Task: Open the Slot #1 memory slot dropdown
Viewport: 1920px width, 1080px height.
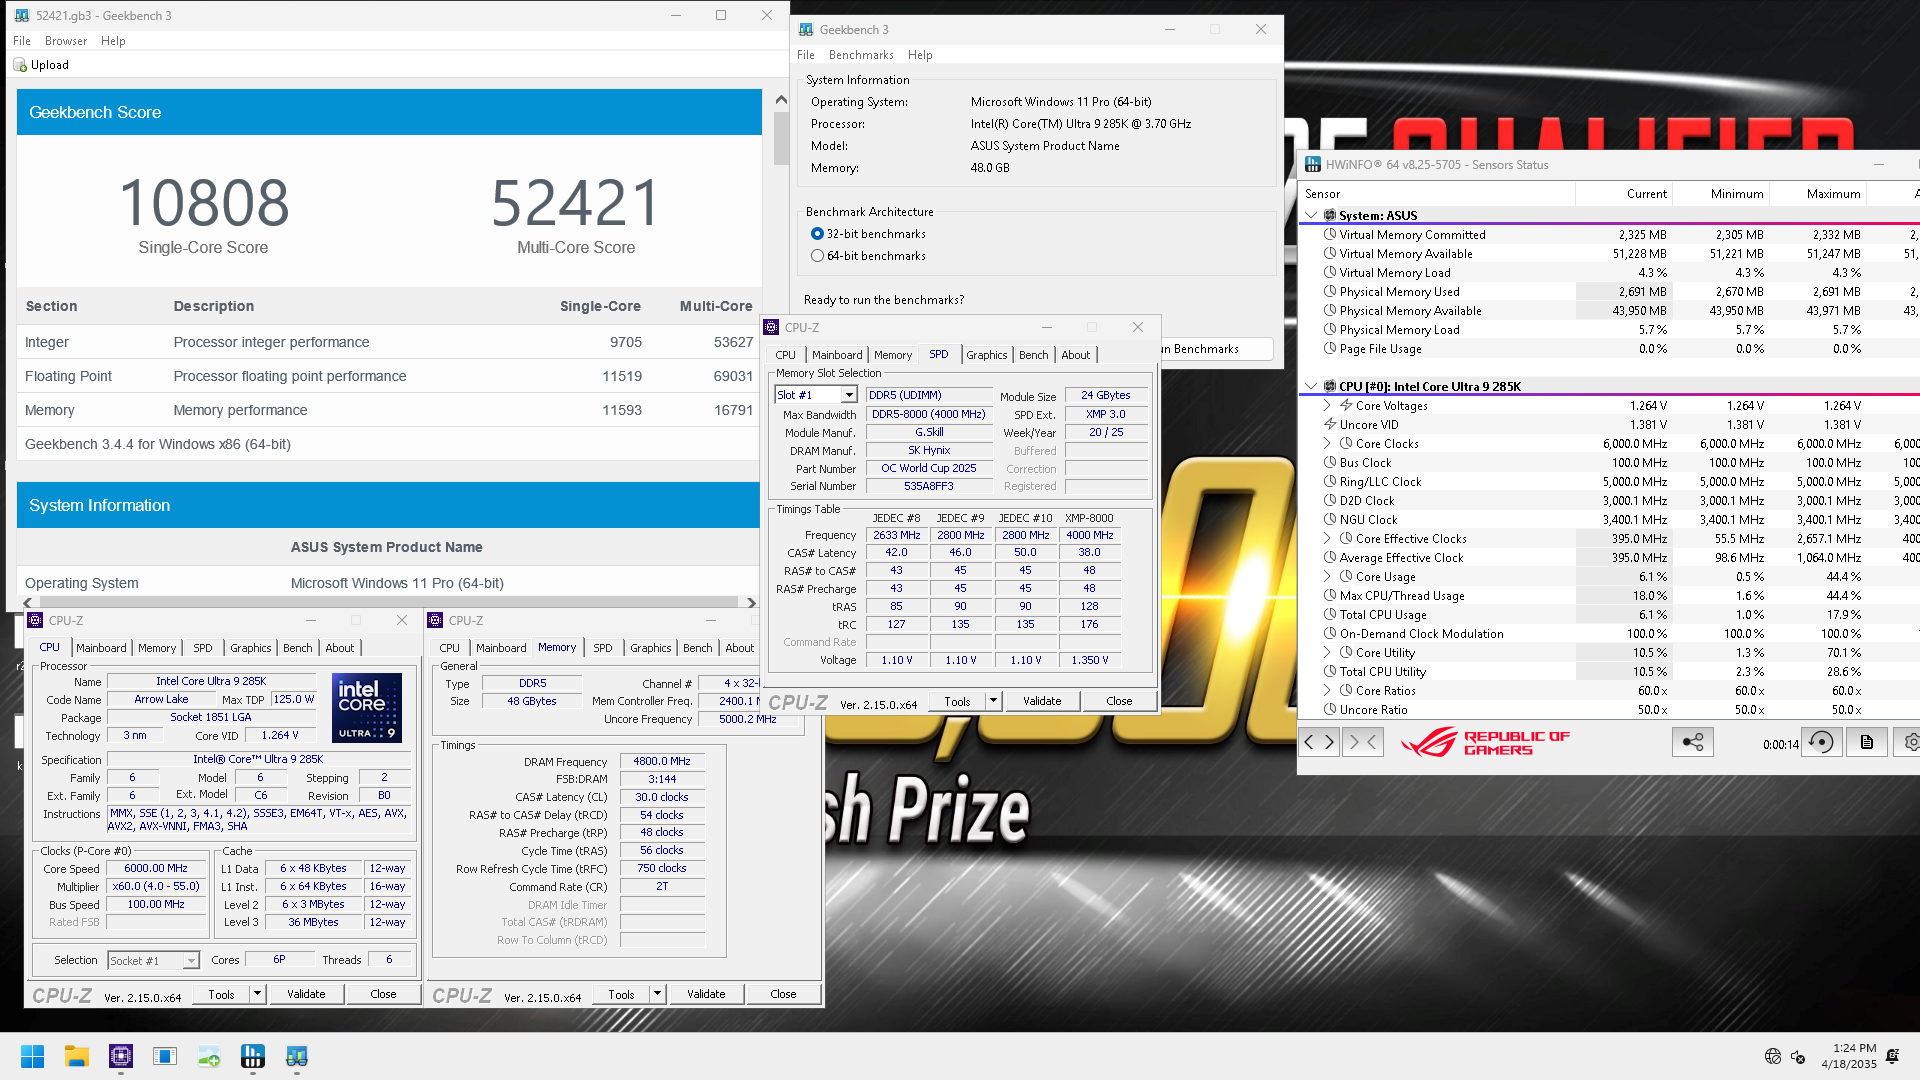Action: point(849,396)
